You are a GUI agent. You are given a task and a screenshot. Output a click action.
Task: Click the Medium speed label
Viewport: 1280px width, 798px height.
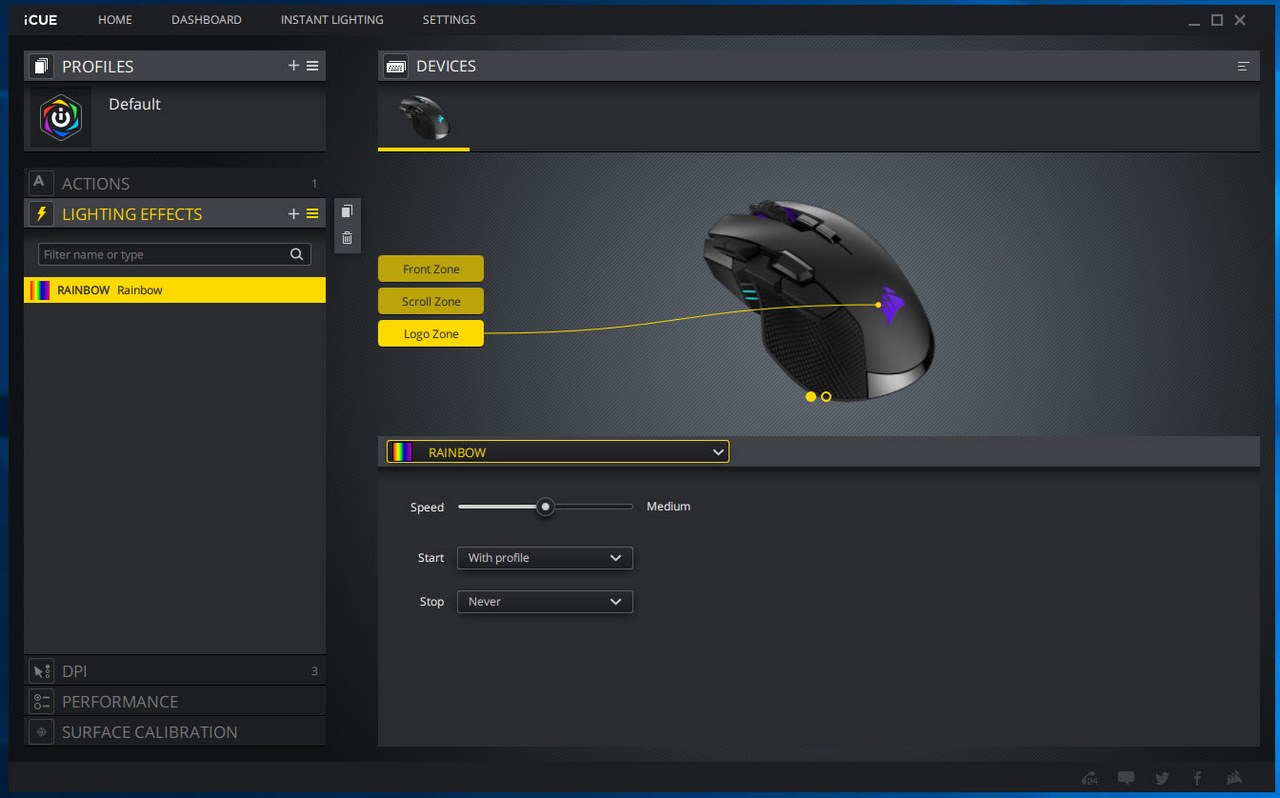tap(668, 507)
